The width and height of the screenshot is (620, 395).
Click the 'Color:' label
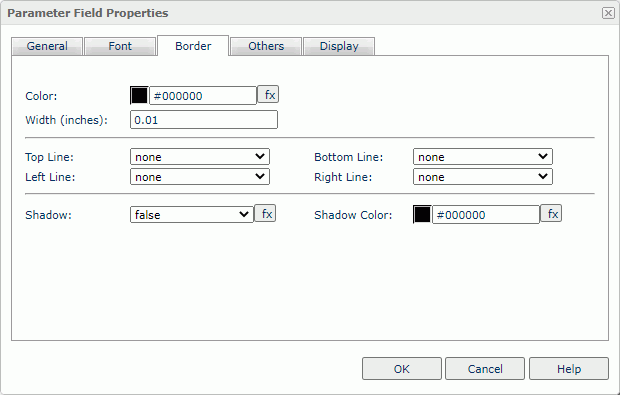[x=41, y=96]
